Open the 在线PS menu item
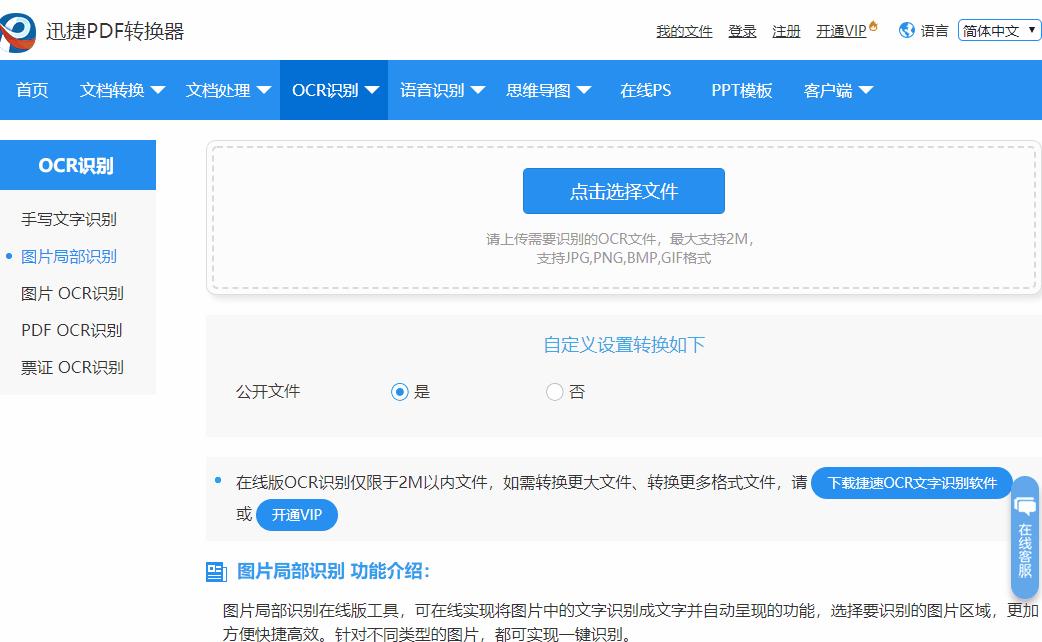Image resolution: width=1042 pixels, height=642 pixels. [645, 89]
